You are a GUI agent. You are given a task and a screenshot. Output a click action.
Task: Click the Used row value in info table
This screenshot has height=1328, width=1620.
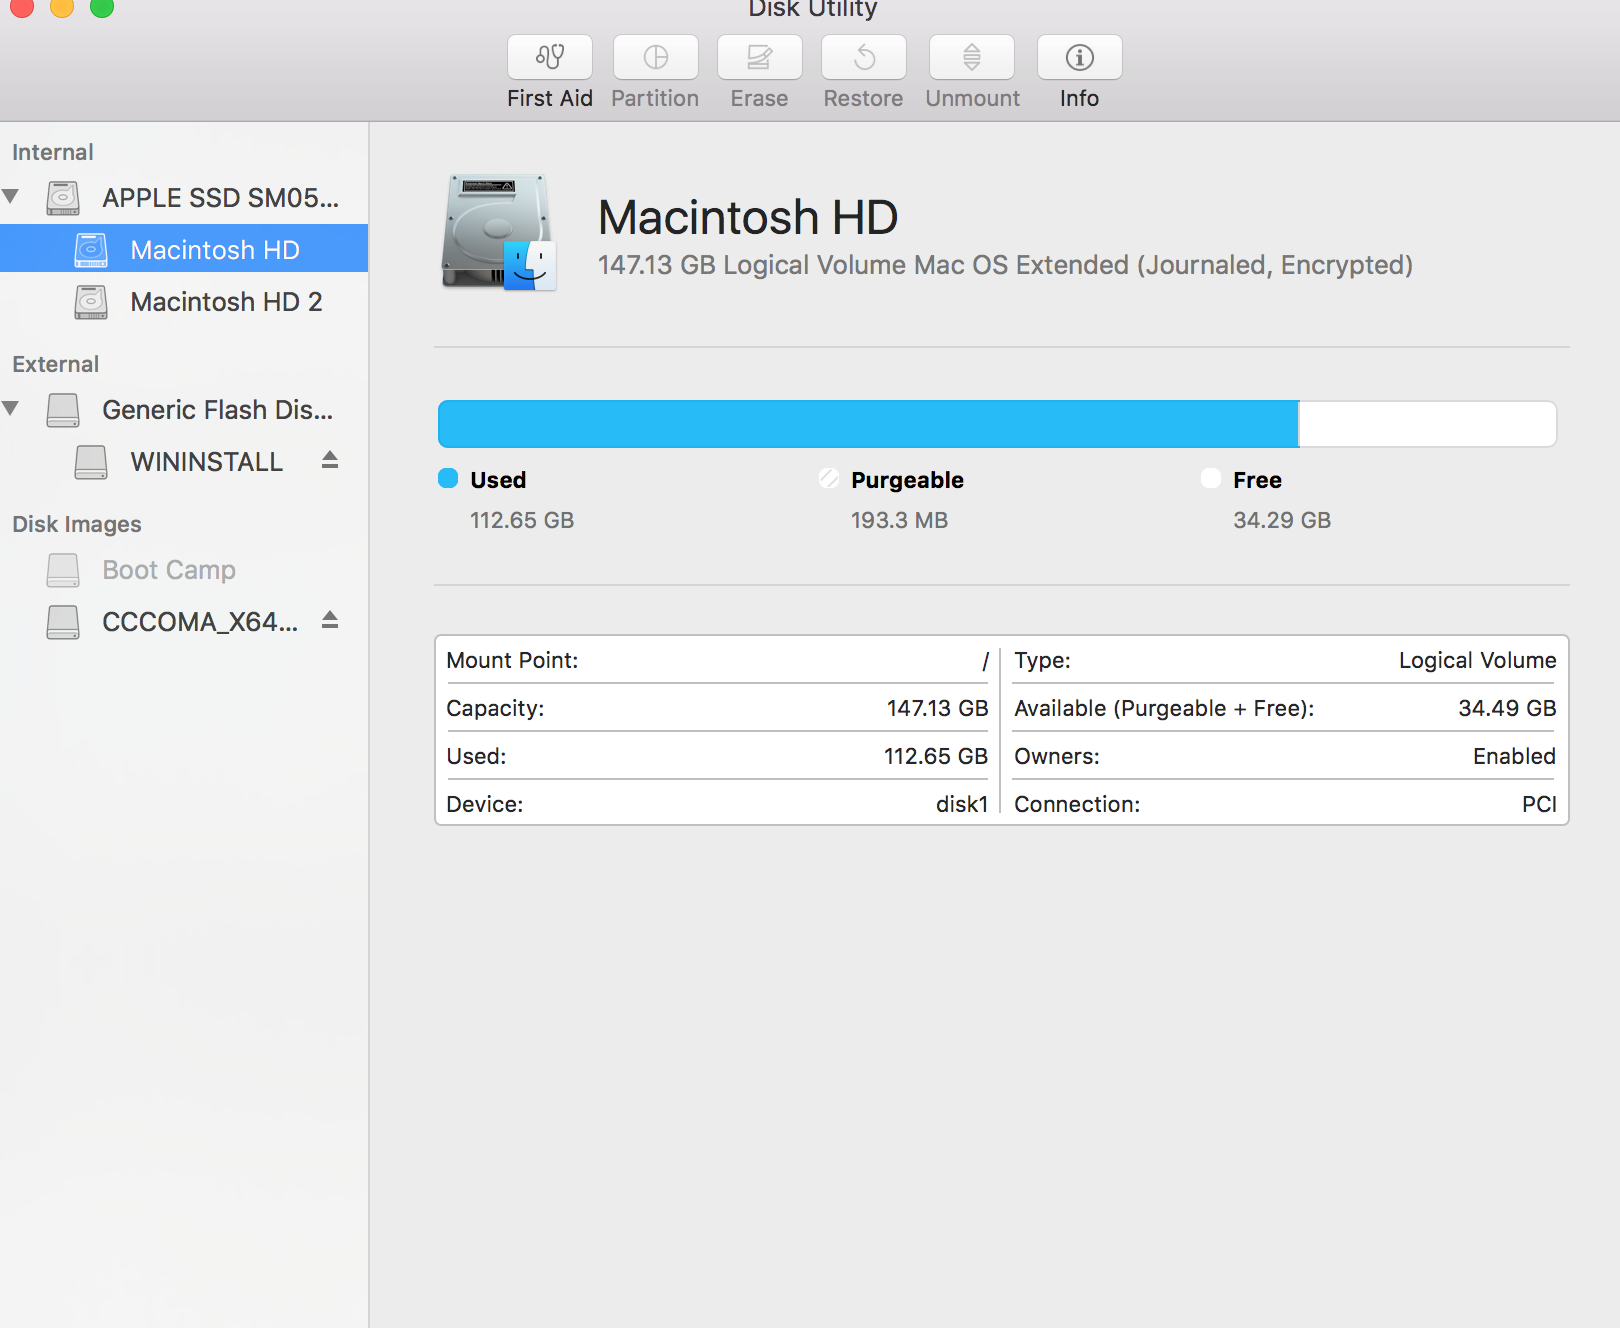936,756
